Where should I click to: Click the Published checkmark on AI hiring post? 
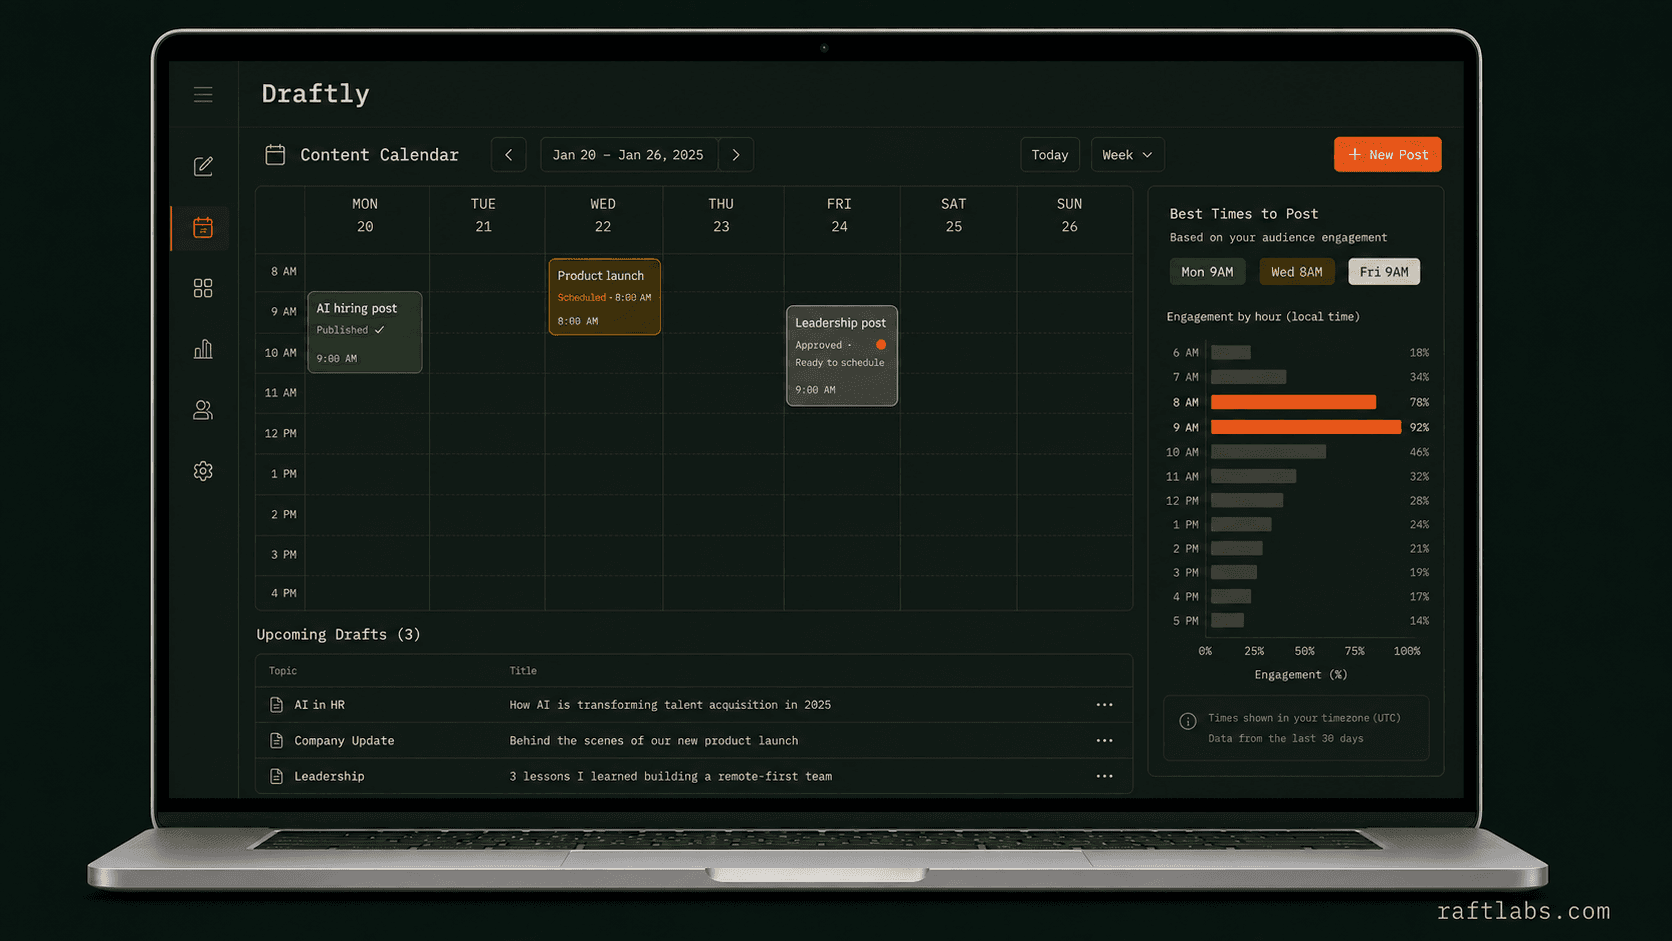pyautogui.click(x=380, y=330)
